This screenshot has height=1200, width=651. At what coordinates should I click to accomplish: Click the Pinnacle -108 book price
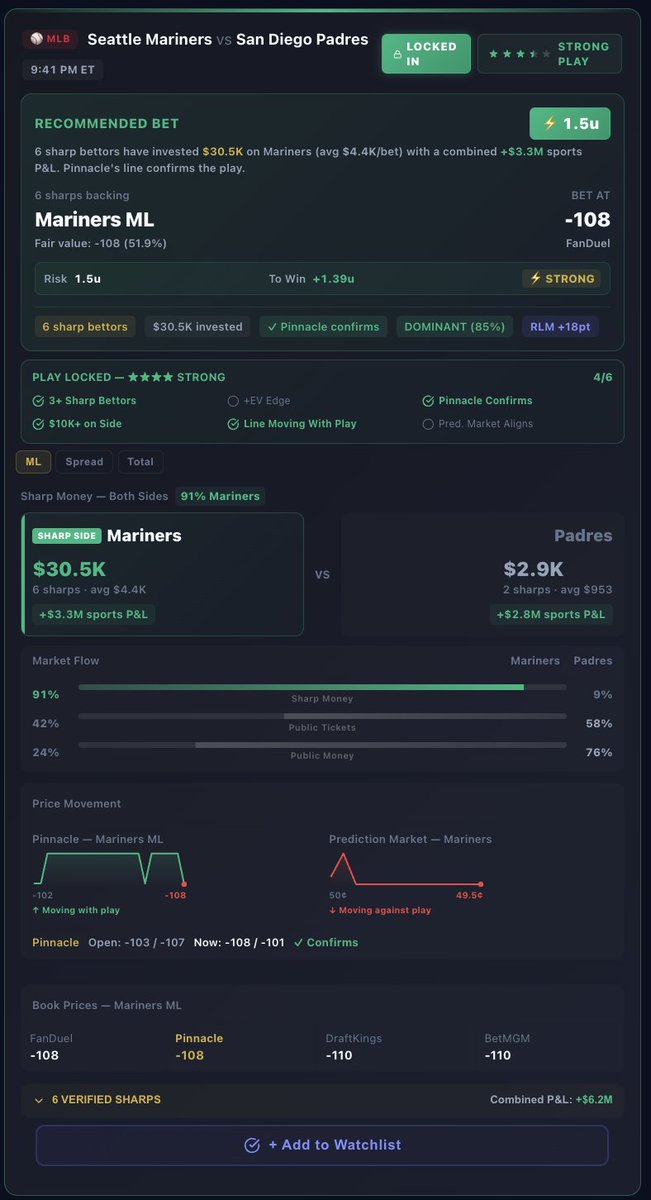coord(199,1047)
